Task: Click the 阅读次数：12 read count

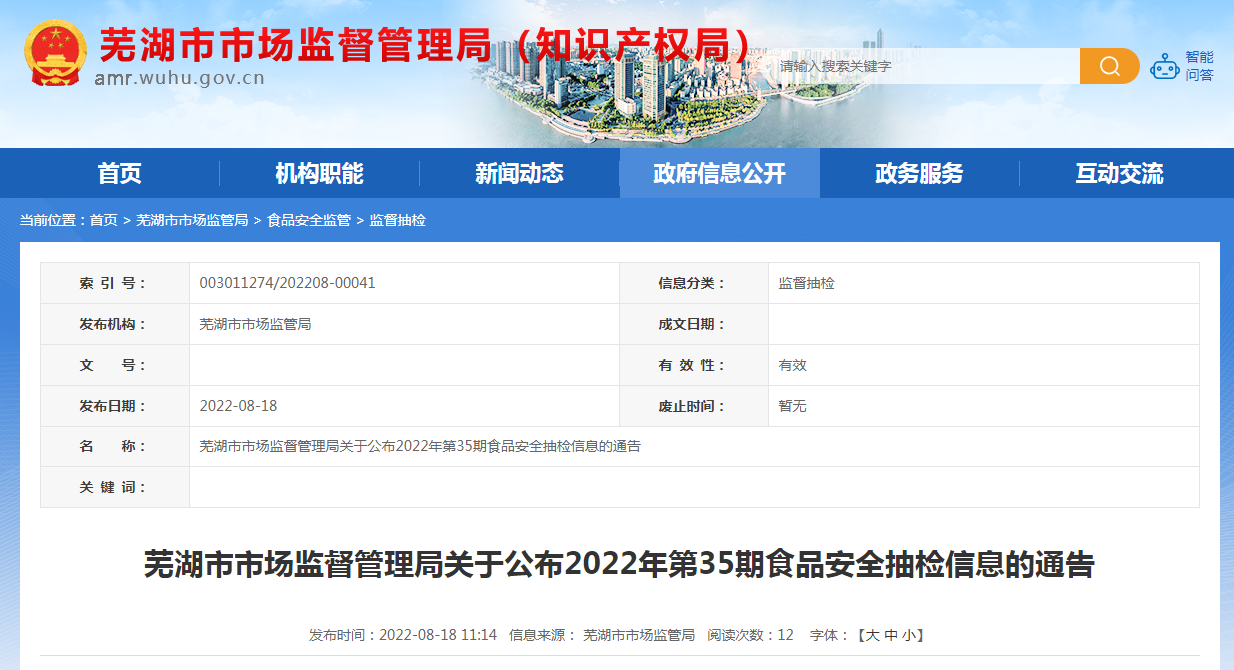Action: point(751,635)
